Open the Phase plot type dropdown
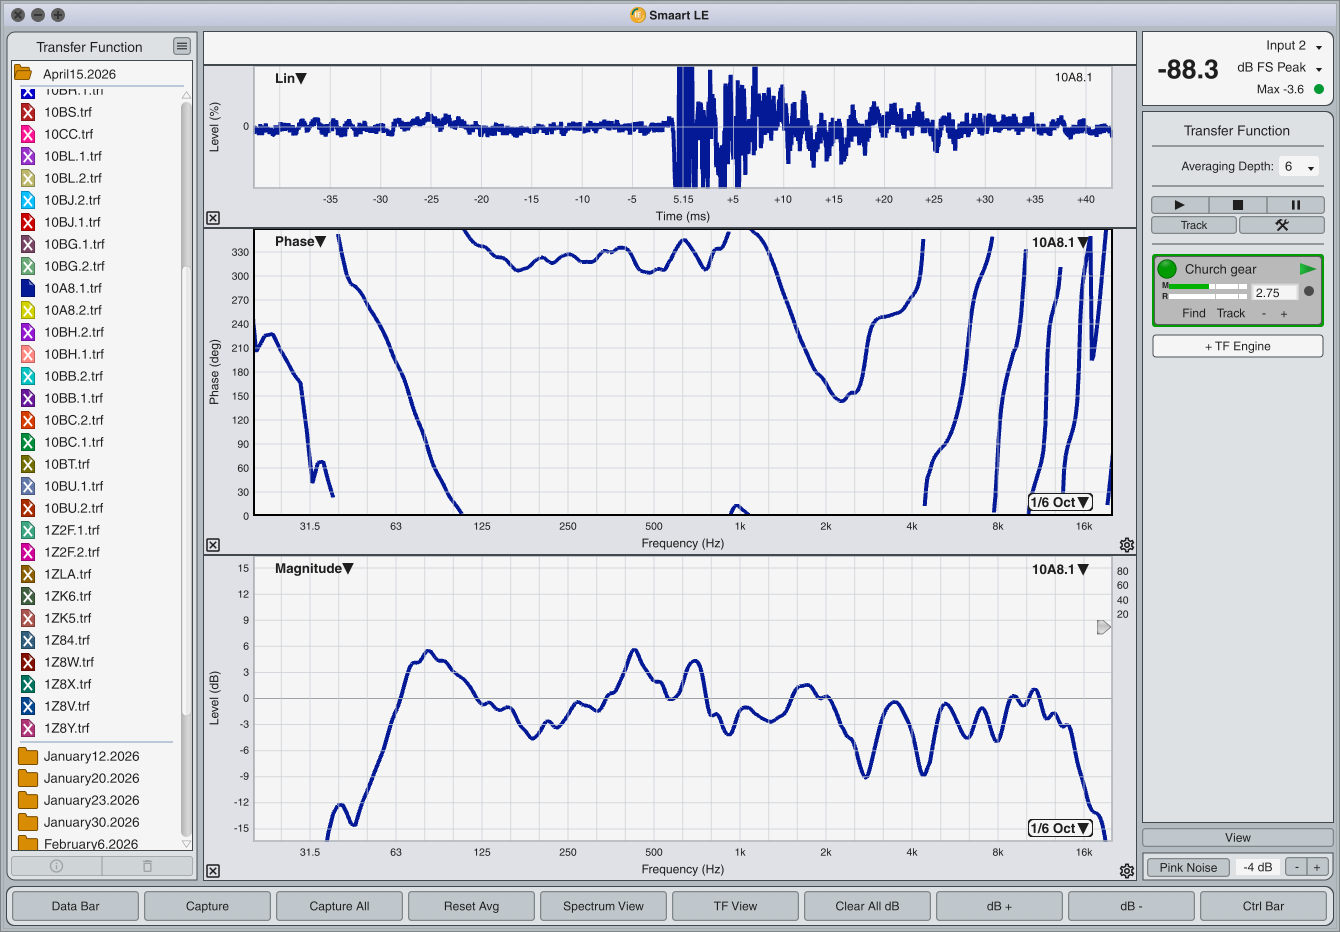Viewport: 1340px width, 932px height. point(300,241)
